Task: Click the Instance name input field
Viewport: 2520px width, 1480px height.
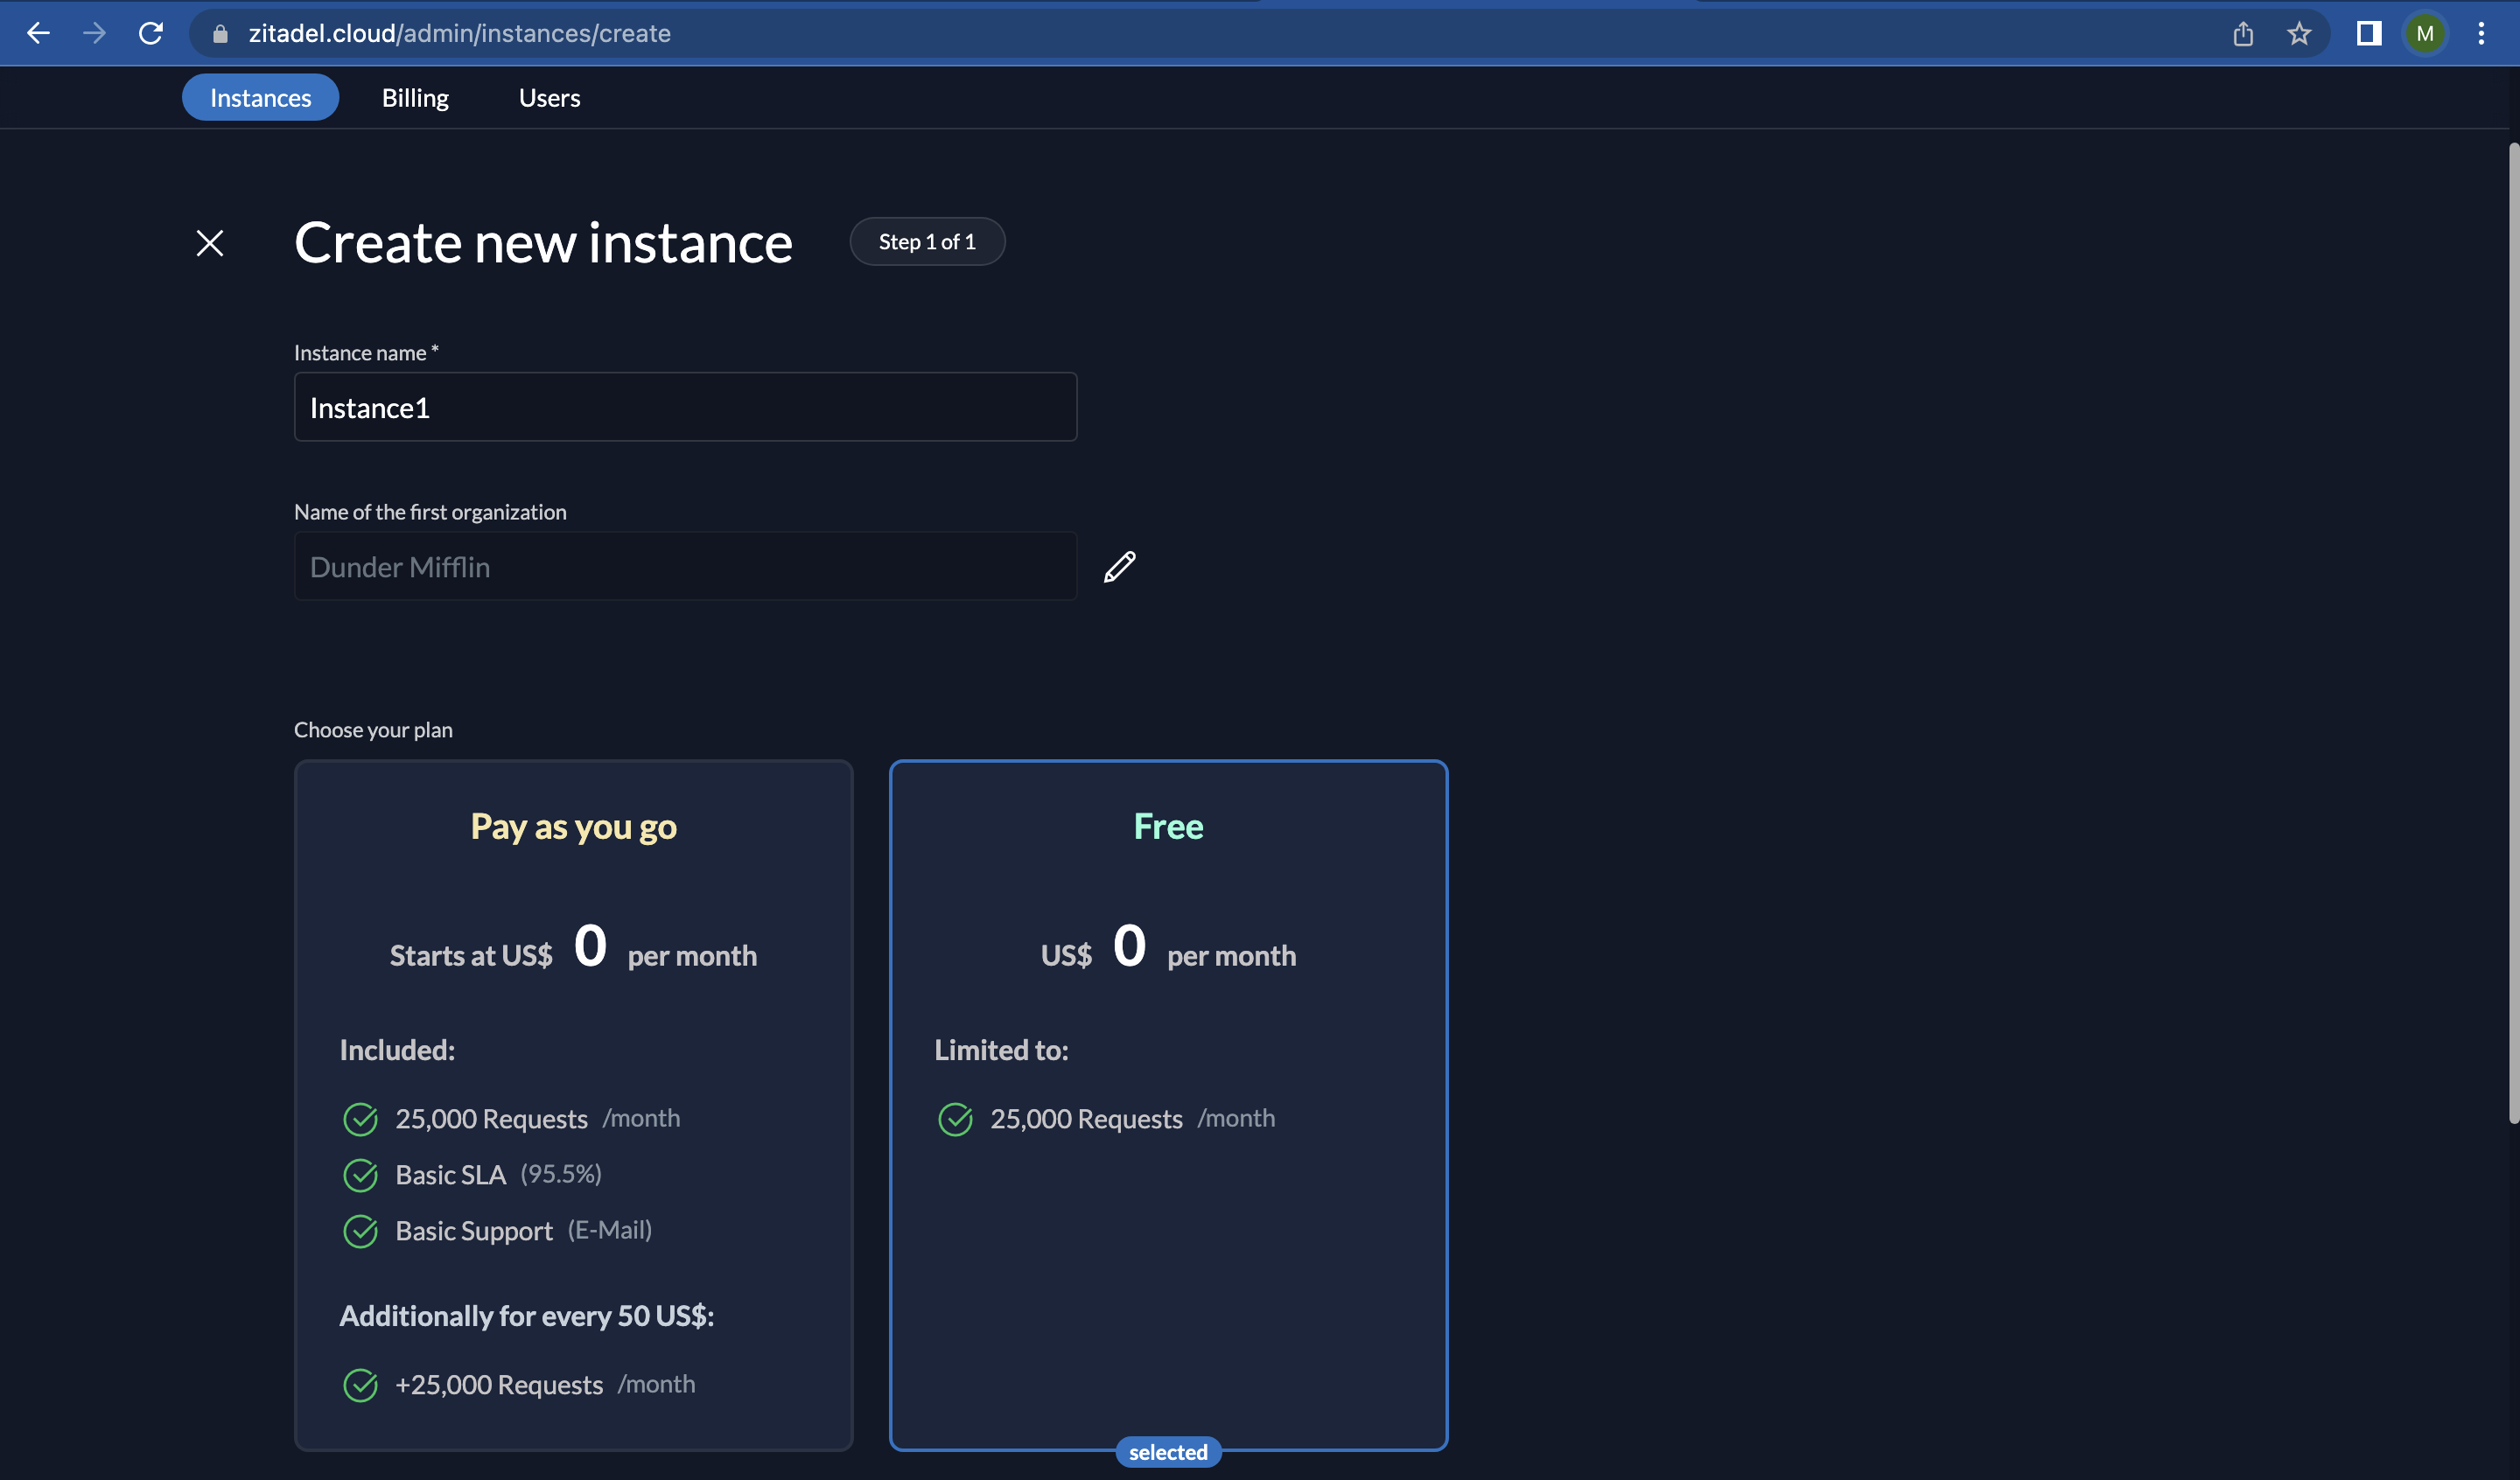Action: coord(685,407)
